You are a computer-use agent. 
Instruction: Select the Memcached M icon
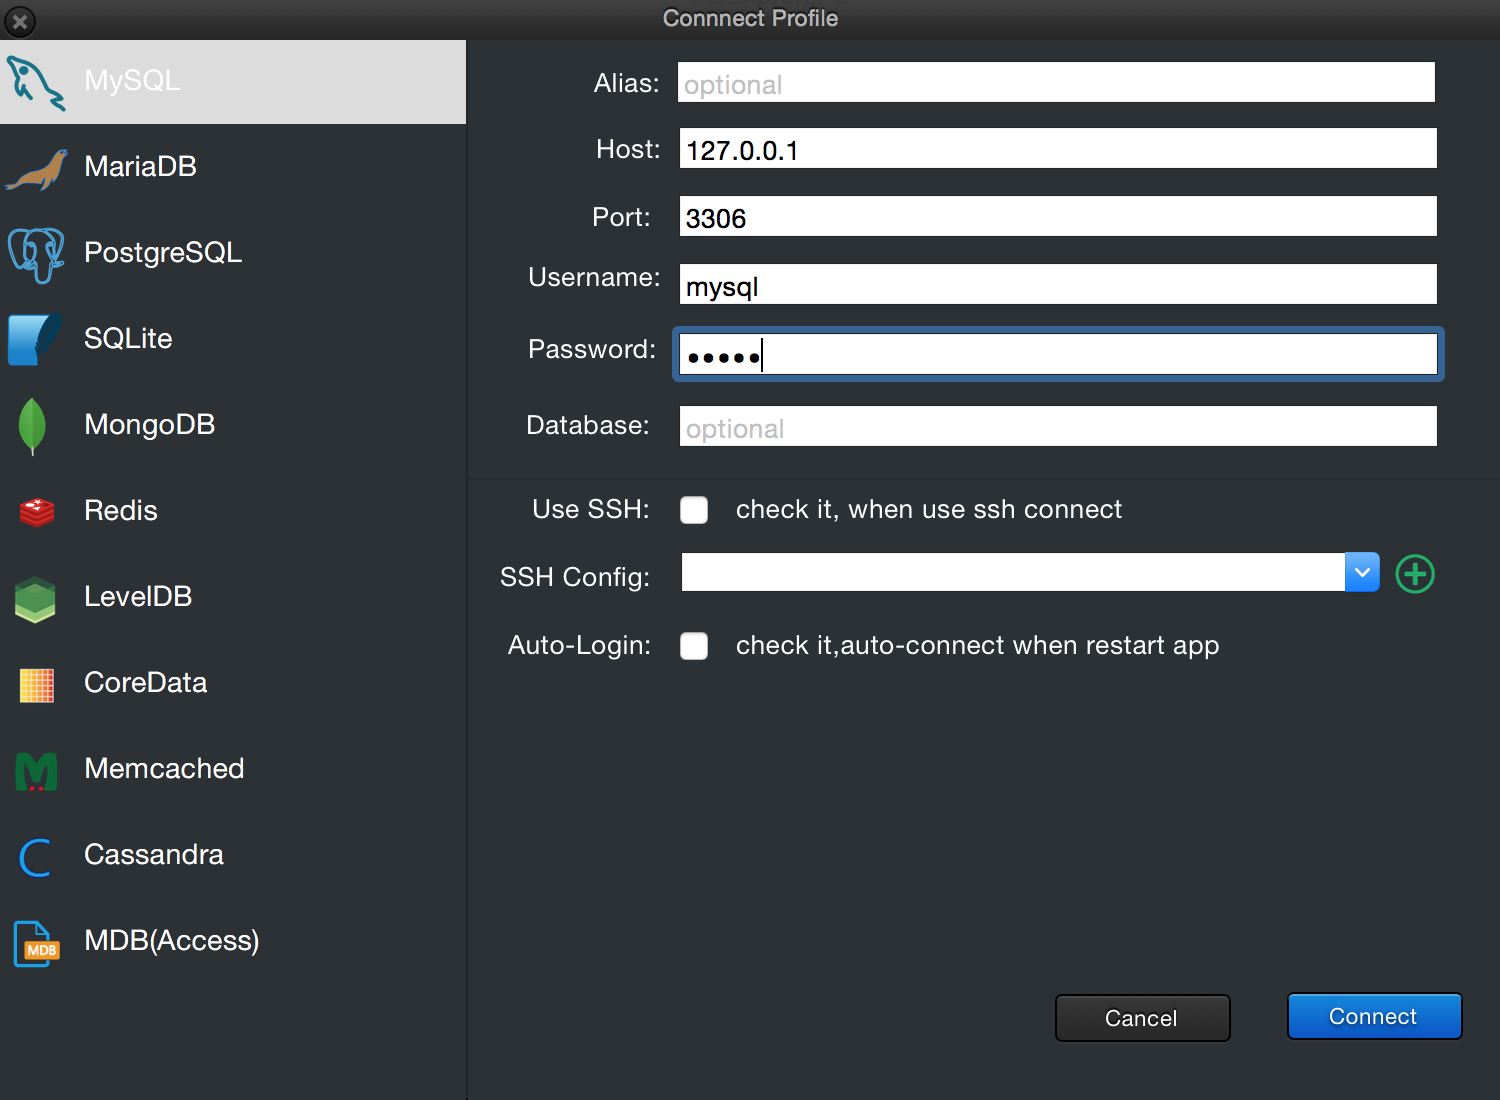click(37, 771)
